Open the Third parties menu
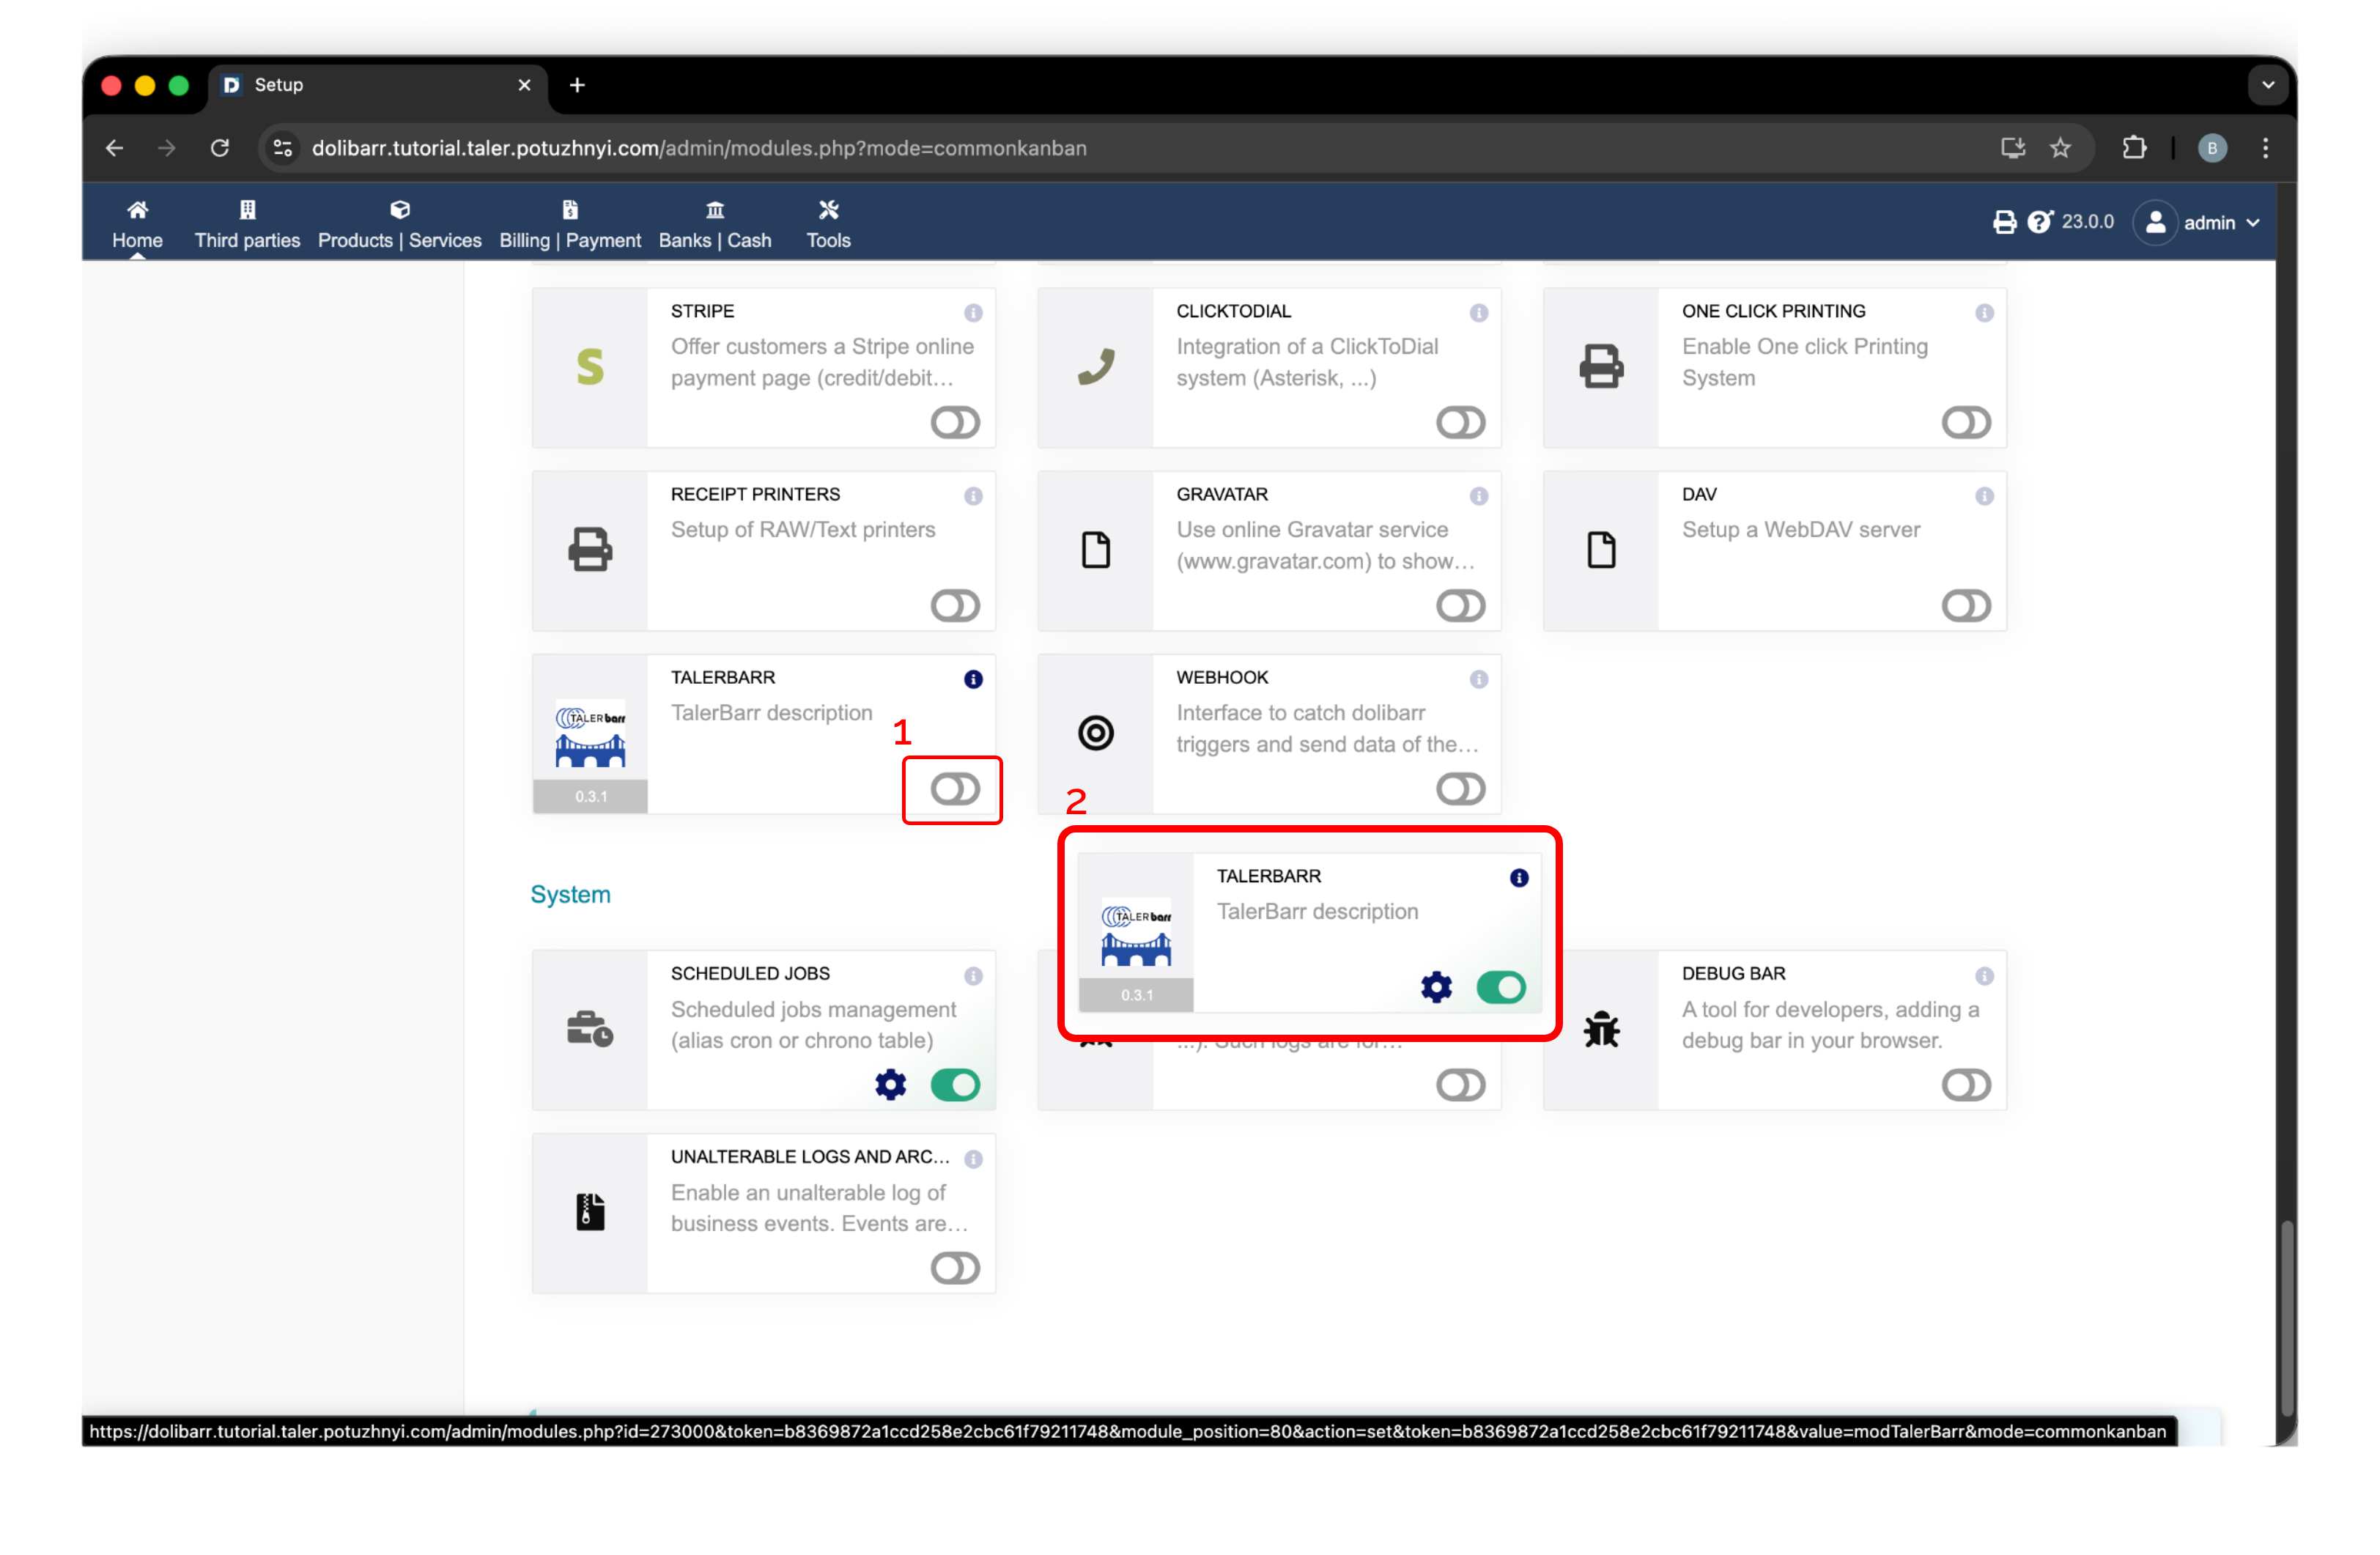 pos(247,224)
